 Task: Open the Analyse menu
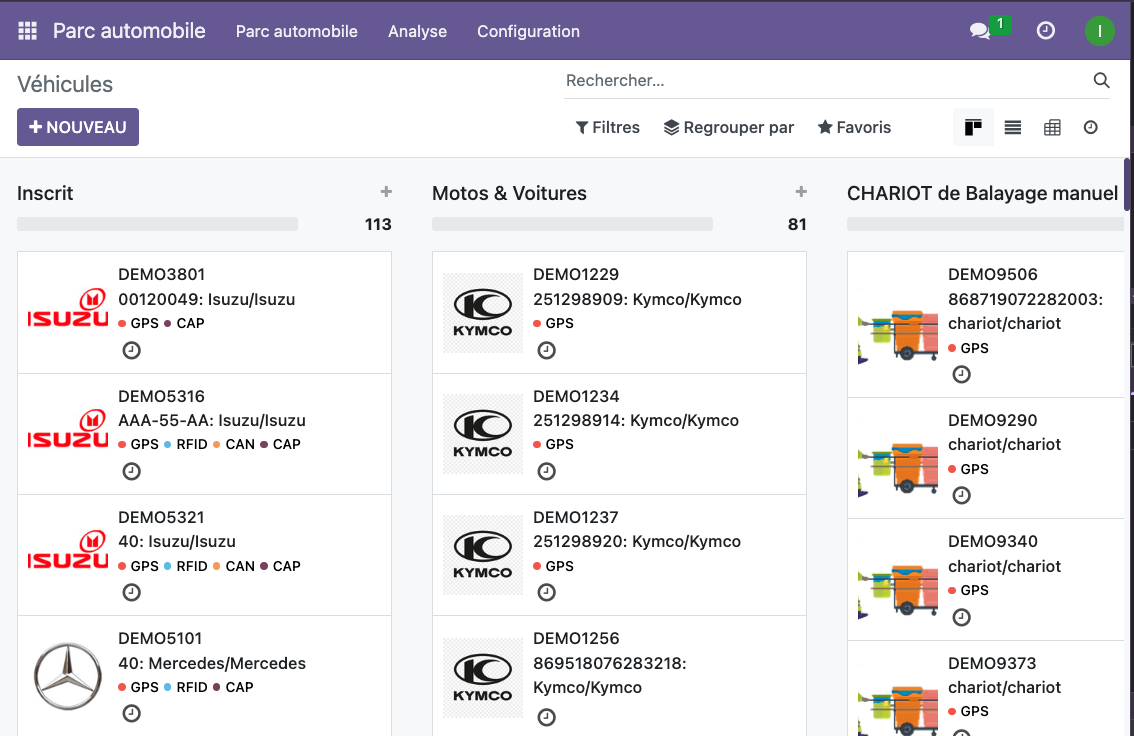(417, 31)
